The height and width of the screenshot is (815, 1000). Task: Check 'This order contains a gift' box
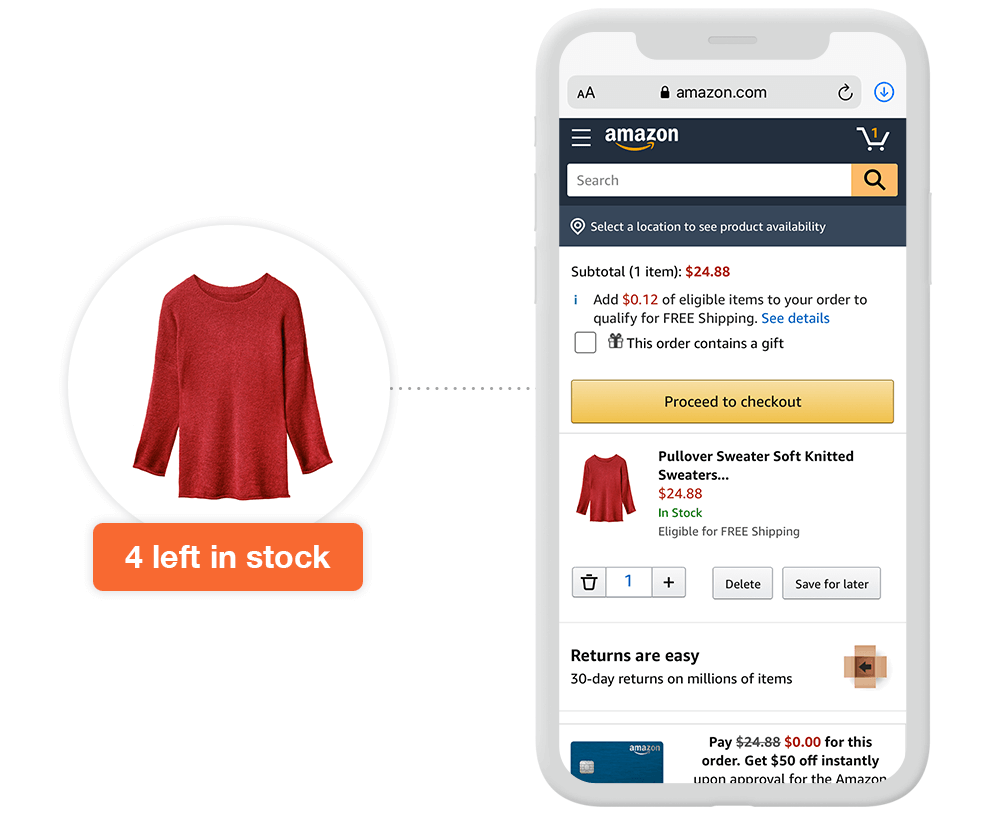(585, 342)
